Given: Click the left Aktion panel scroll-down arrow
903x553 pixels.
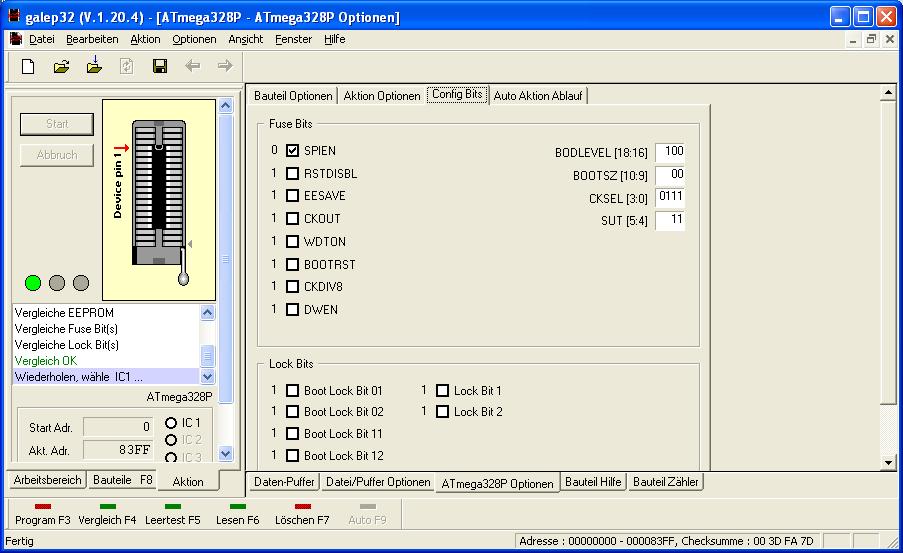Looking at the screenshot, I should [225, 453].
